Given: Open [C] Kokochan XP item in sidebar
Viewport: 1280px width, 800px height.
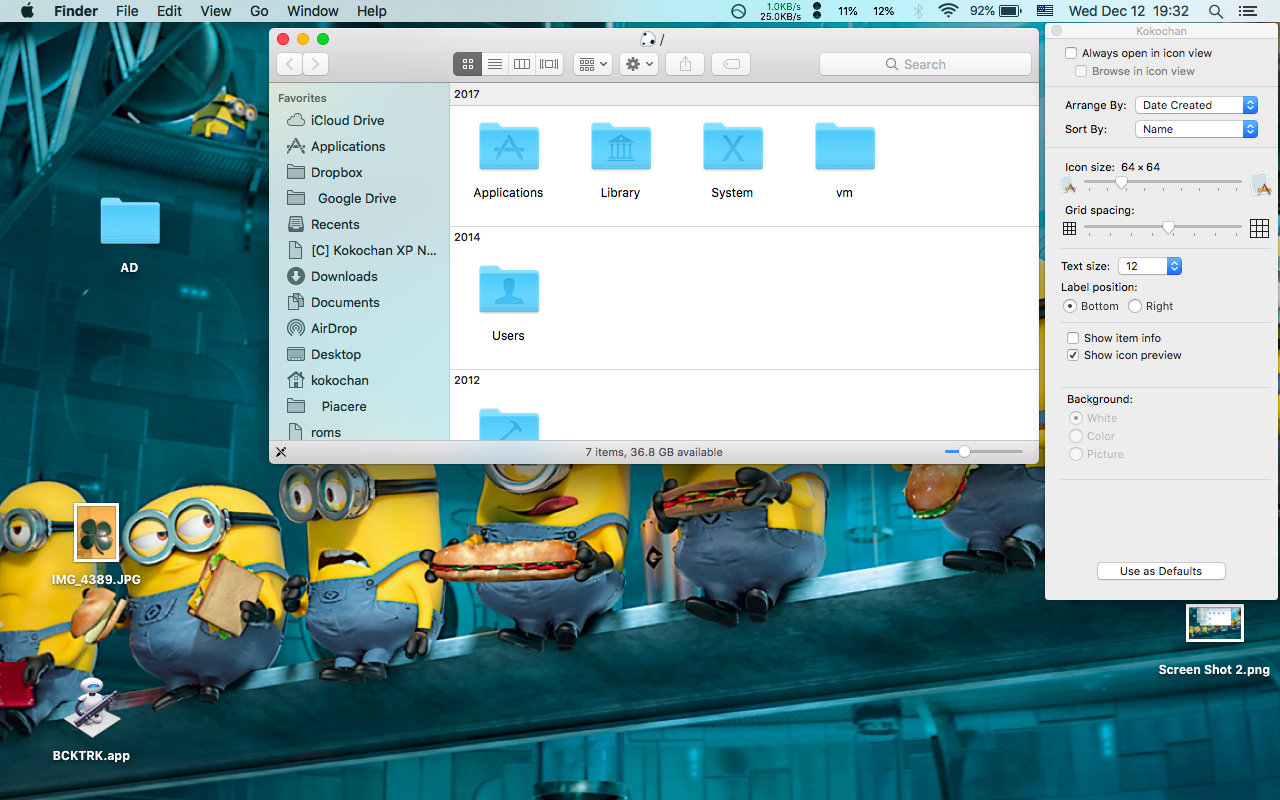Looking at the screenshot, I should coord(360,250).
